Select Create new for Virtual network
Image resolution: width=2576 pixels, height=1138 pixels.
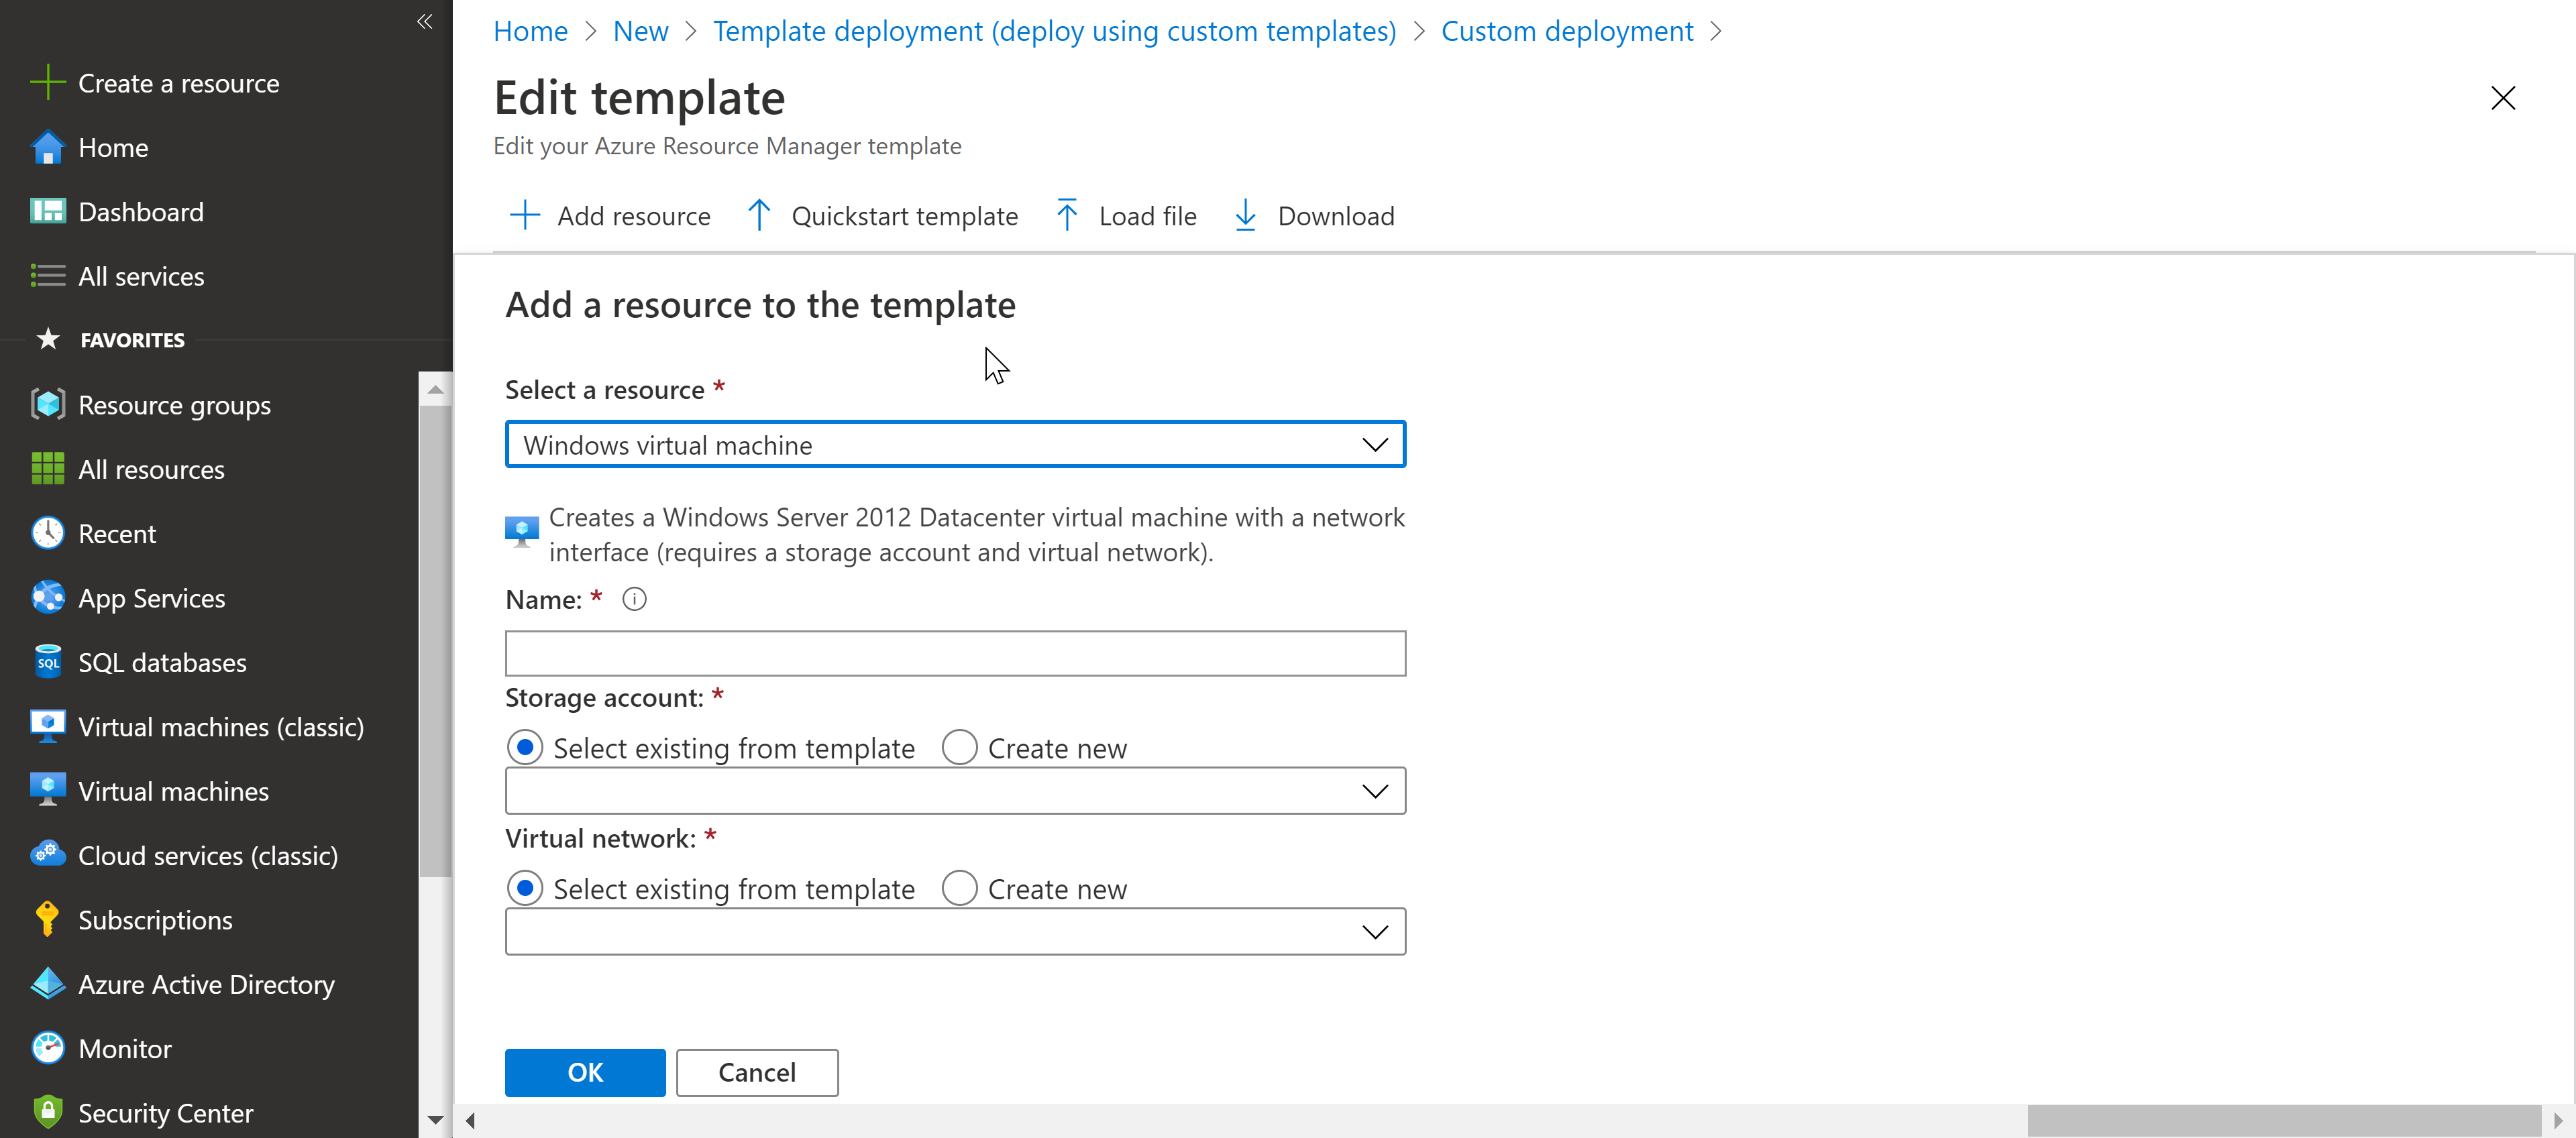960,889
